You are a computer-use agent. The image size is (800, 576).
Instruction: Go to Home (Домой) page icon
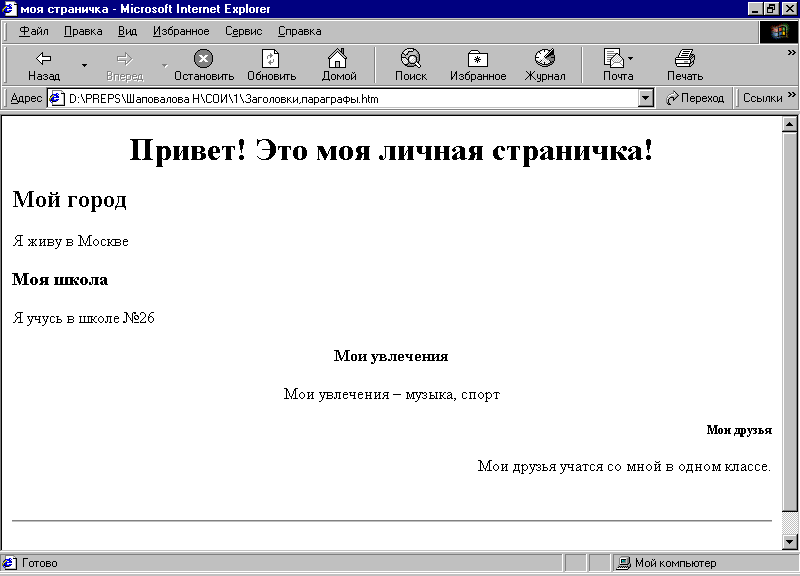click(x=338, y=59)
